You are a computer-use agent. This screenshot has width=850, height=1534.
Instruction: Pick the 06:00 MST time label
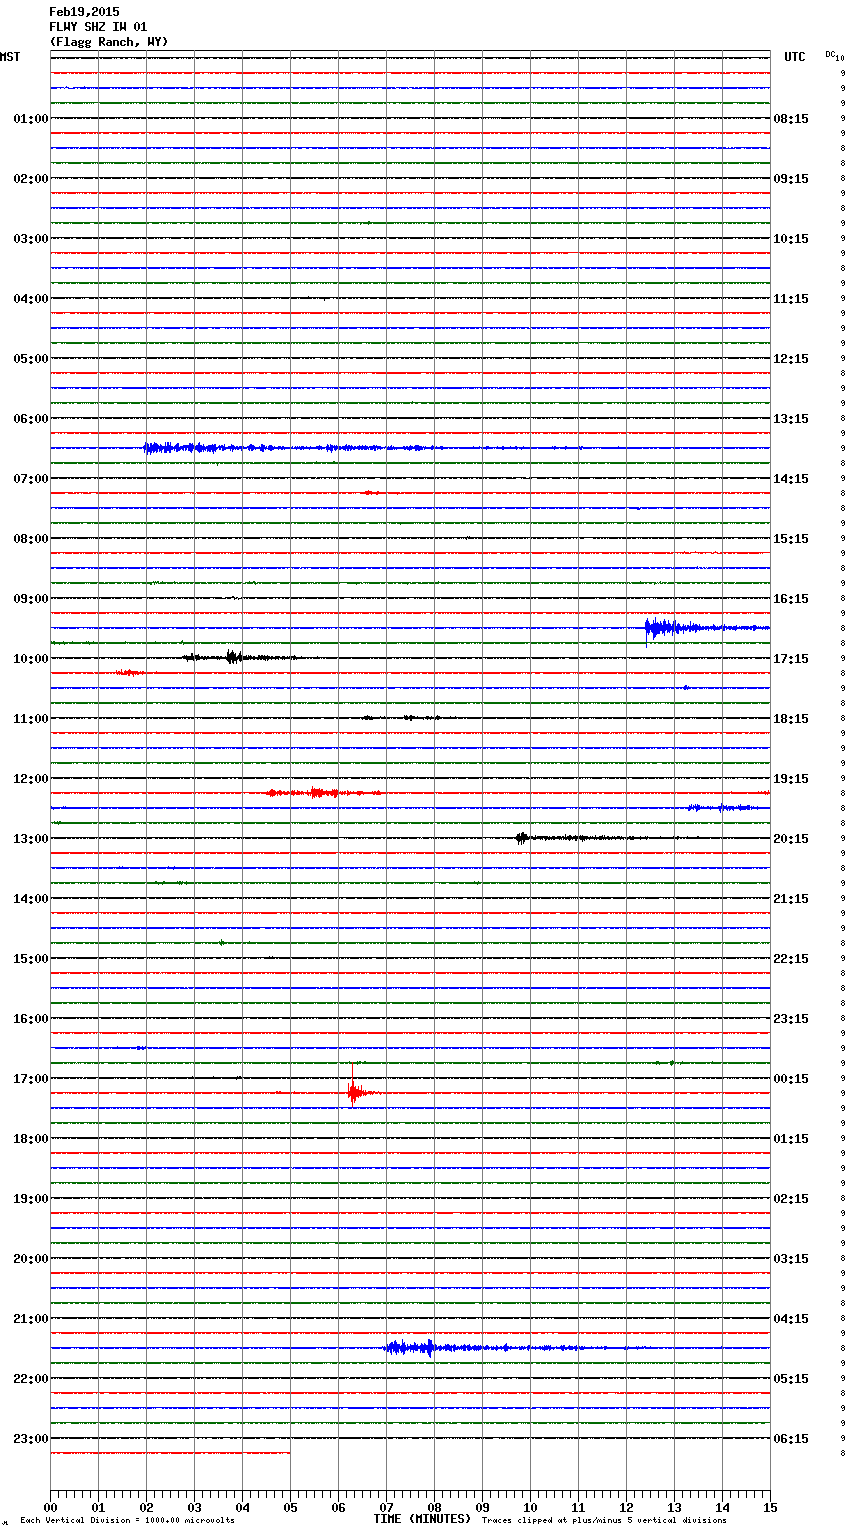click(31, 419)
